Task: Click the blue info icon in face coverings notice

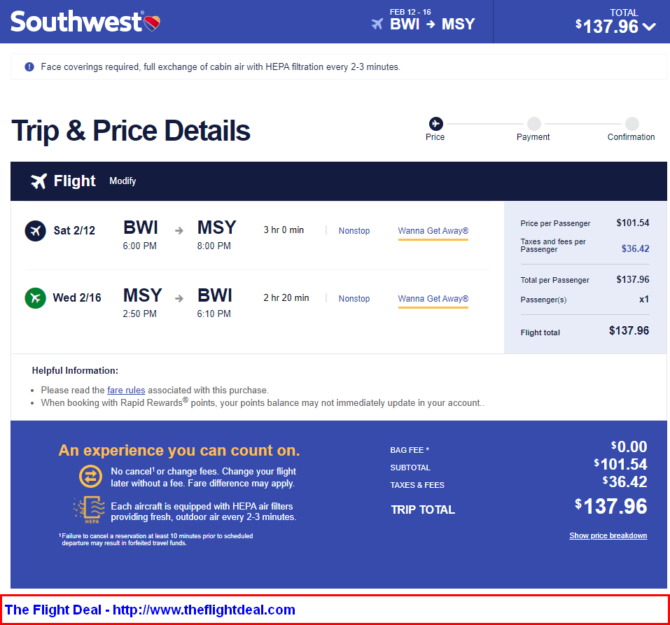Action: 29,67
